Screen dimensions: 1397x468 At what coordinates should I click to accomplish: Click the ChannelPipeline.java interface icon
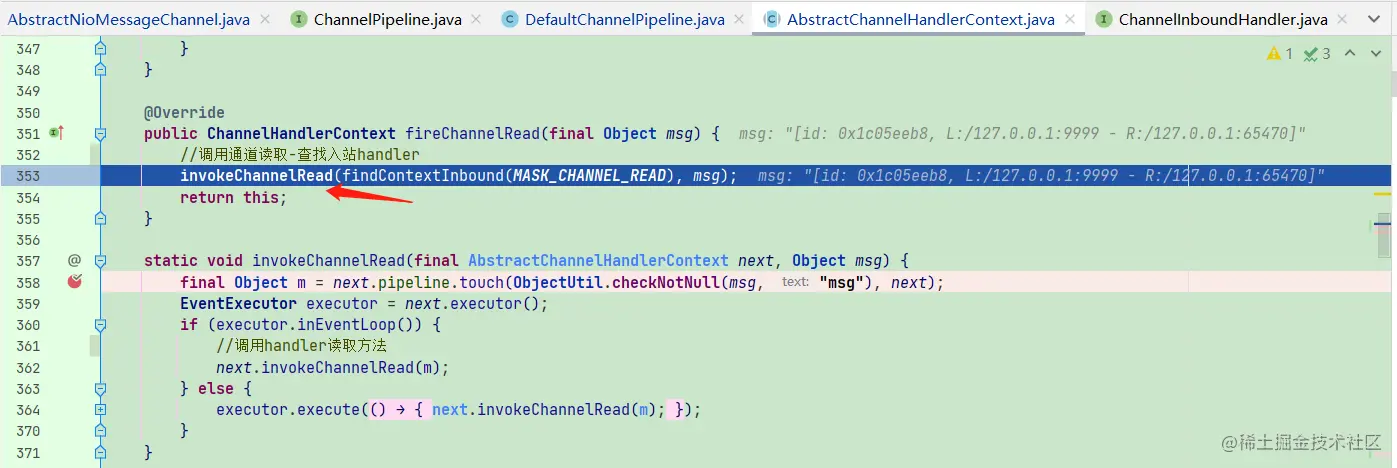(299, 19)
